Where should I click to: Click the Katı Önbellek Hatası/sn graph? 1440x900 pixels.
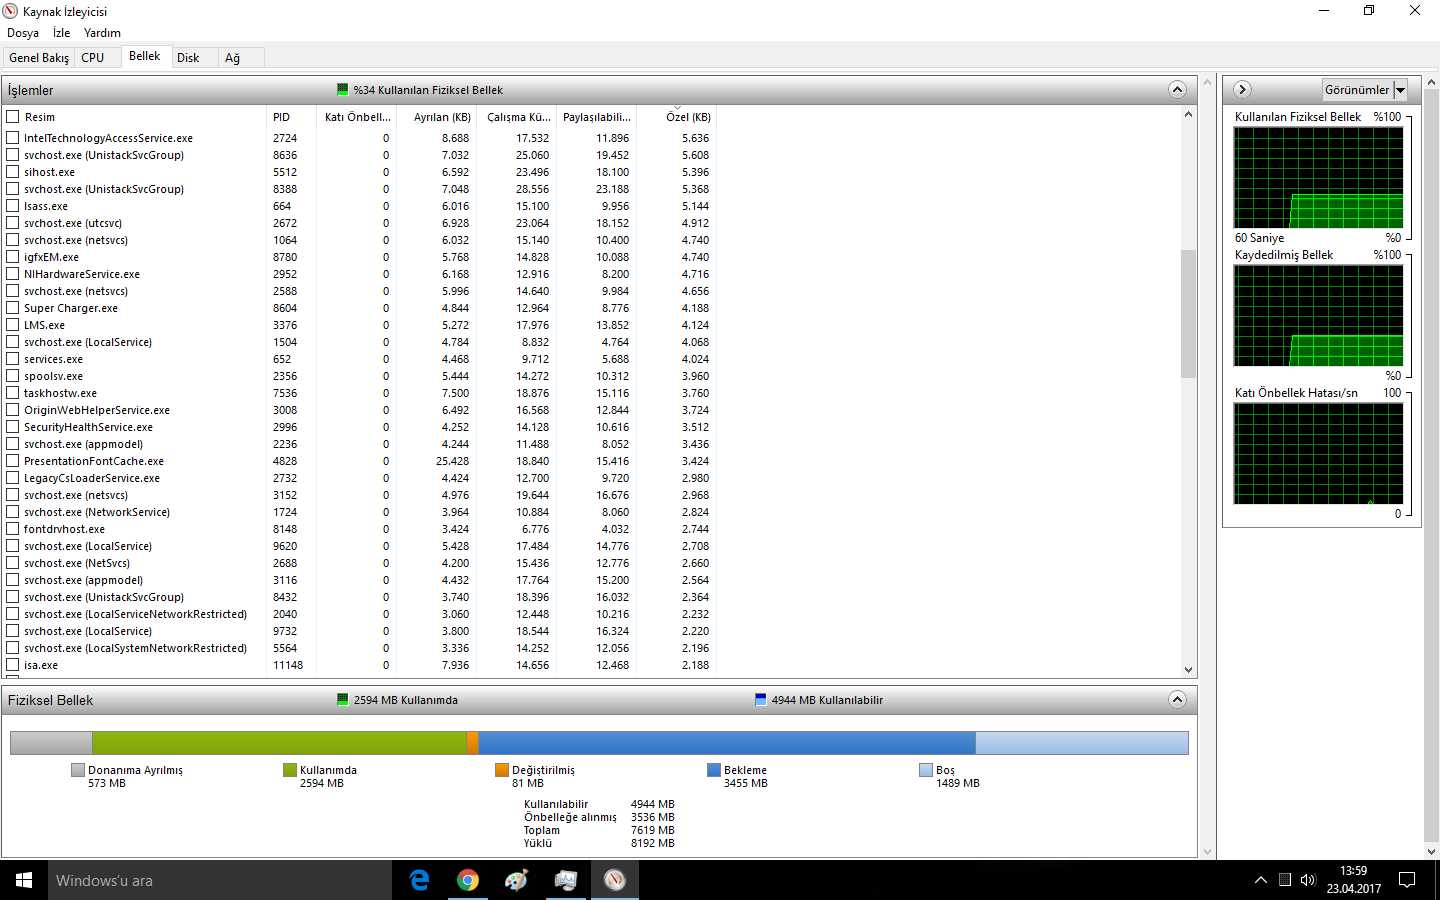click(x=1318, y=454)
